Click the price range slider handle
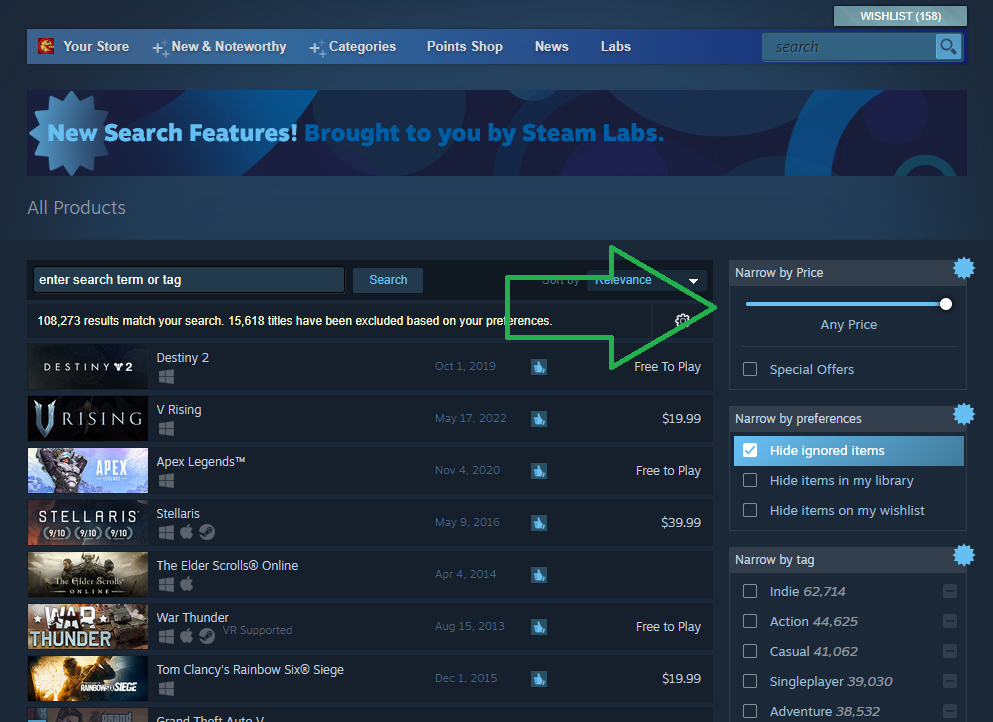Image resolution: width=993 pixels, height=722 pixels. tap(946, 304)
